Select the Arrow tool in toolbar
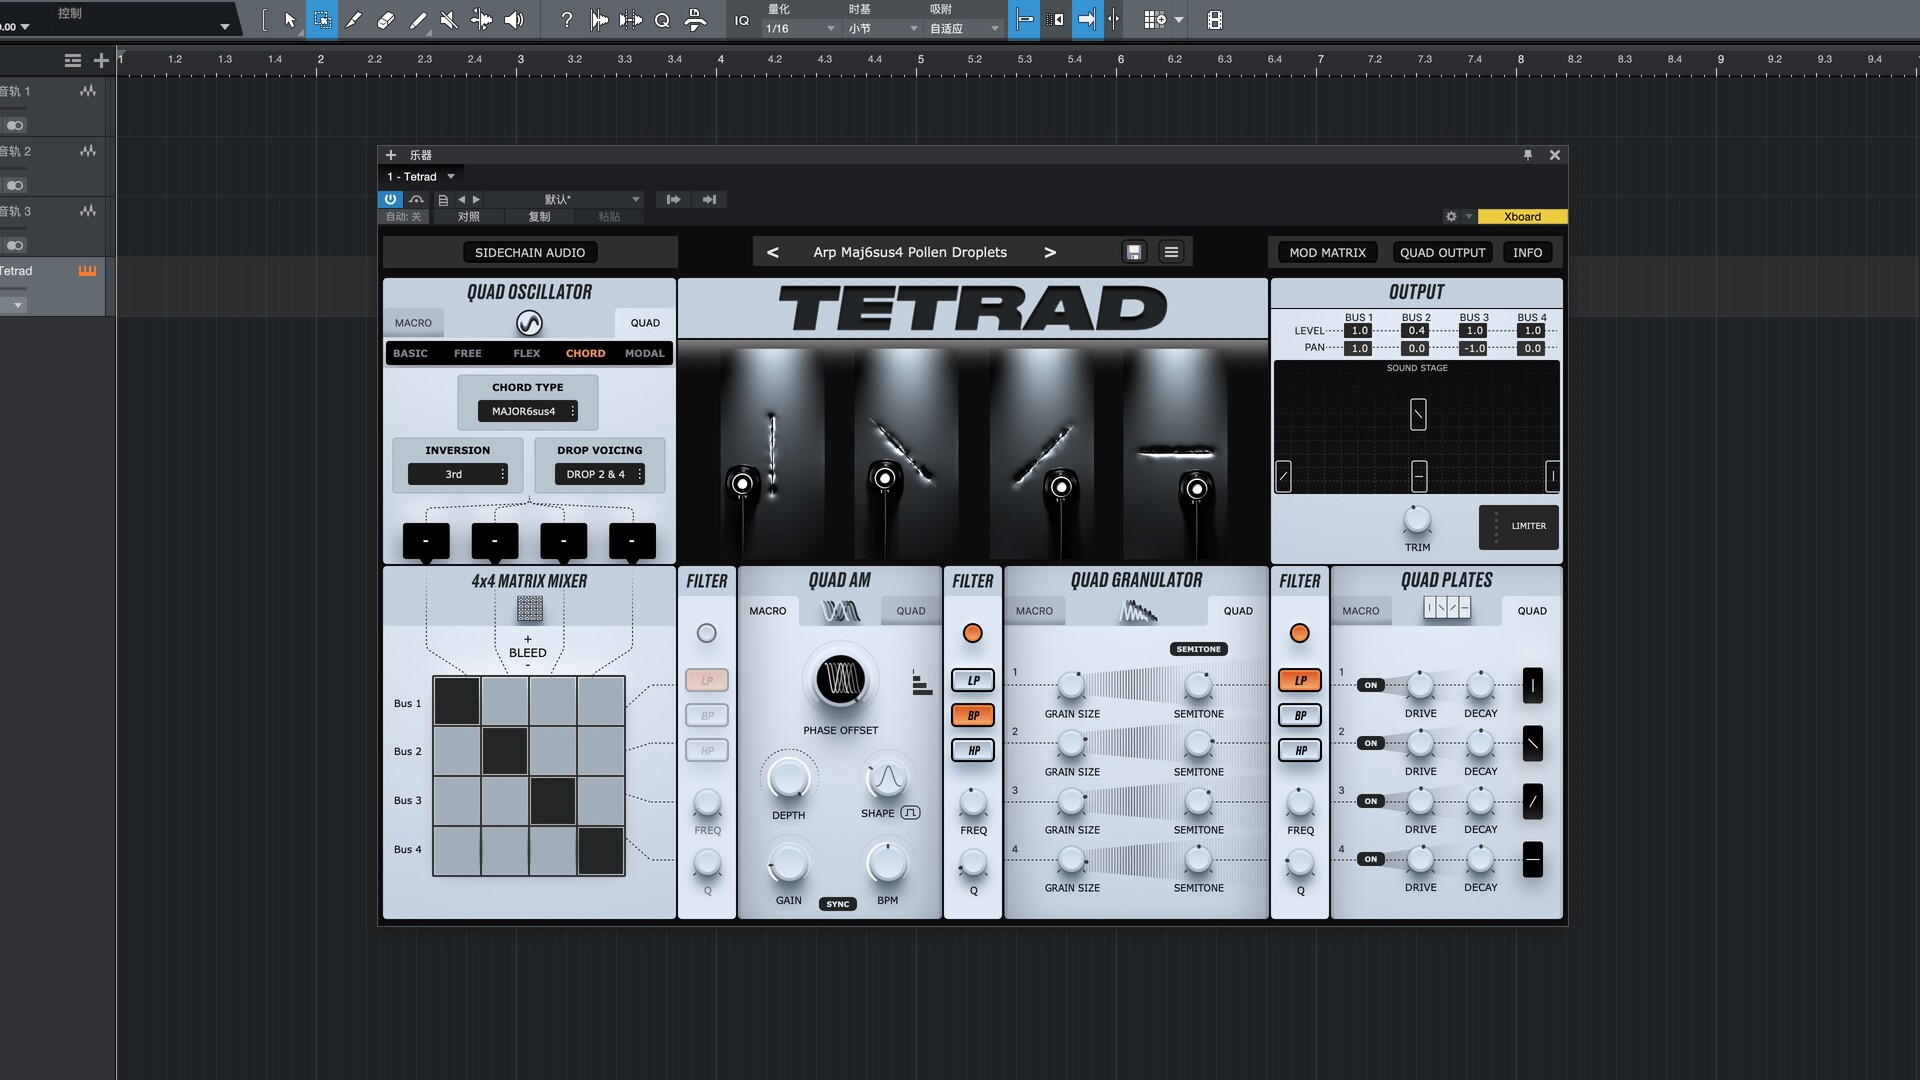 (x=290, y=19)
